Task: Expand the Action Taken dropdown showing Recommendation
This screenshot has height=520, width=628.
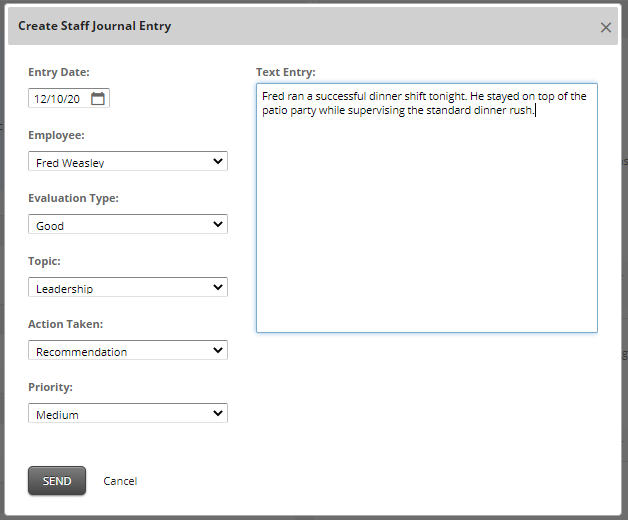Action: [128, 351]
